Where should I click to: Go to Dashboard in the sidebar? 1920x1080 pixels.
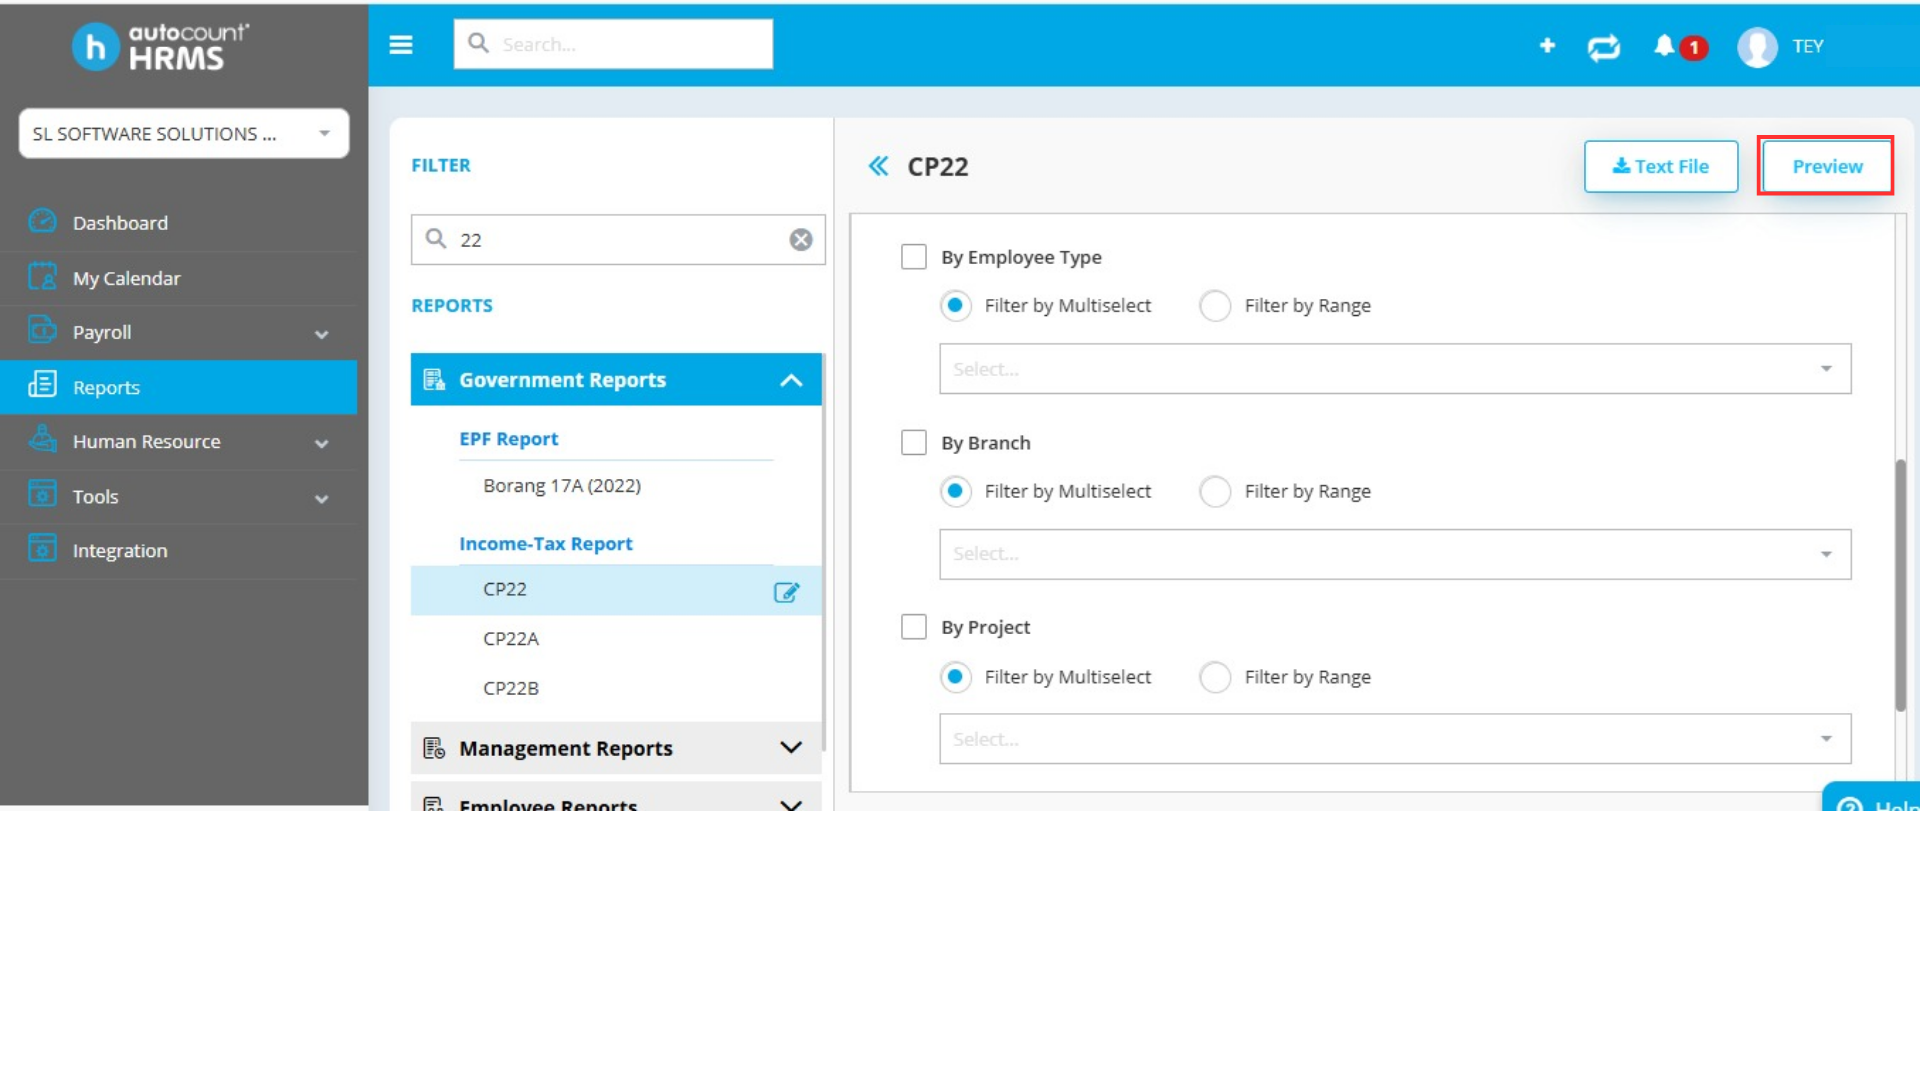coord(120,223)
